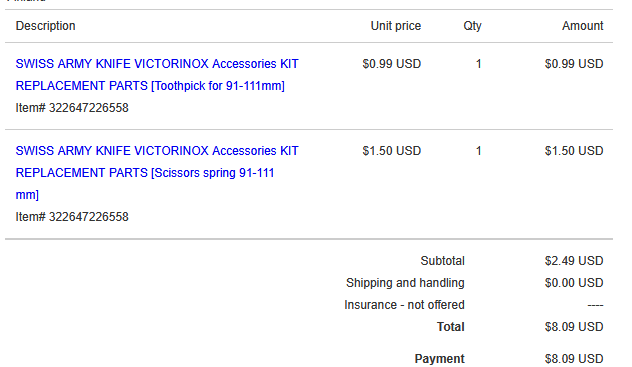Click the bold Payment label
Screen dimensions: 632x367
click(439, 359)
